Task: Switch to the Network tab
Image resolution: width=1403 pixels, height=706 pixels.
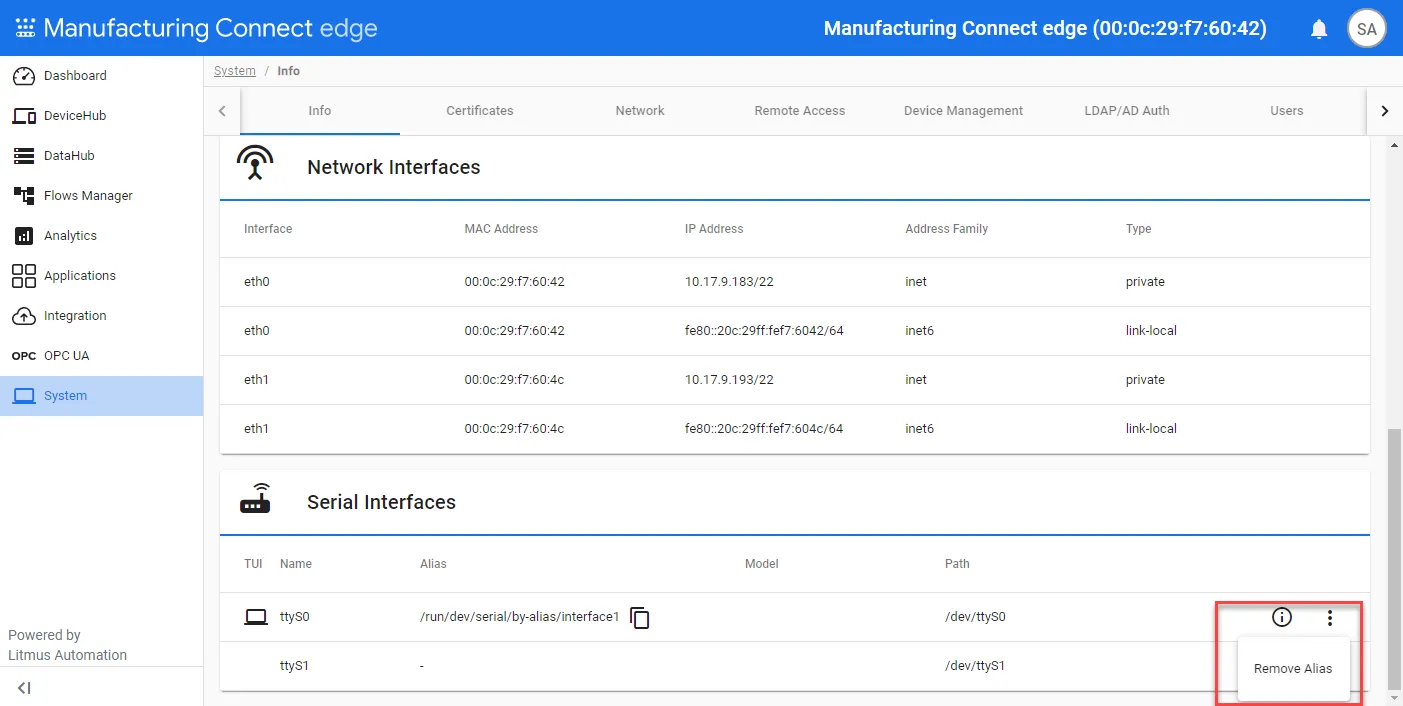Action: pos(640,111)
